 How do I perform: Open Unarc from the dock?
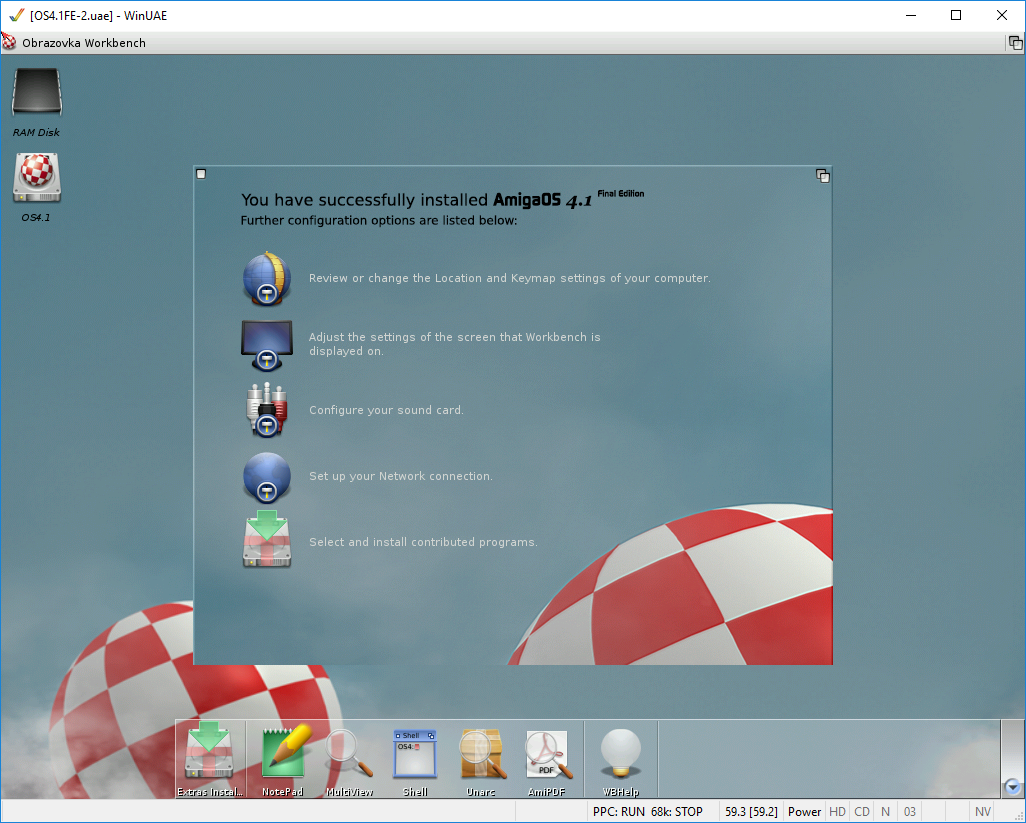coord(481,754)
